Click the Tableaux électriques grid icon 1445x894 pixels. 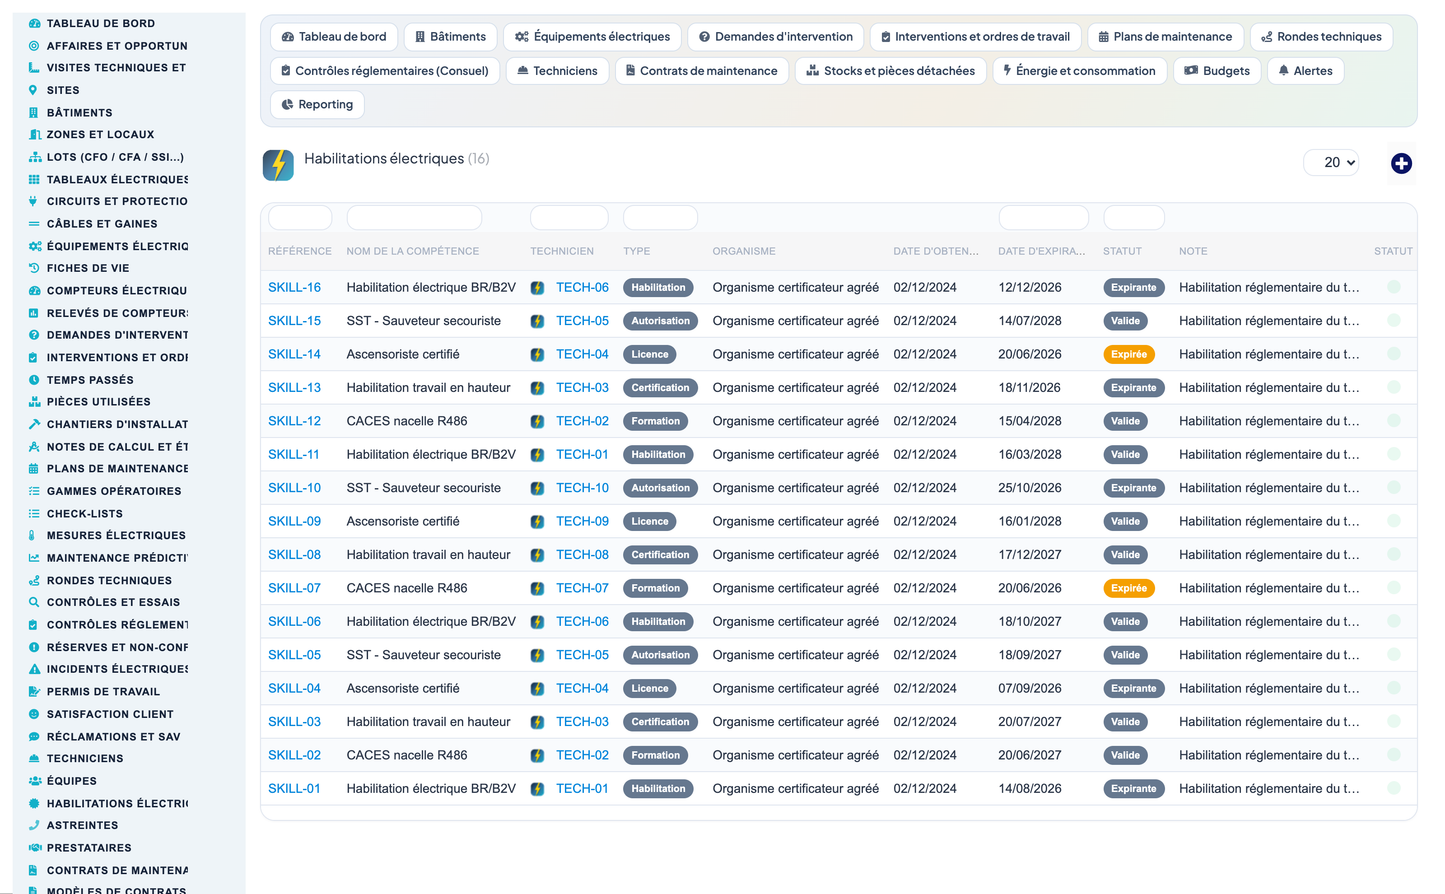click(34, 179)
